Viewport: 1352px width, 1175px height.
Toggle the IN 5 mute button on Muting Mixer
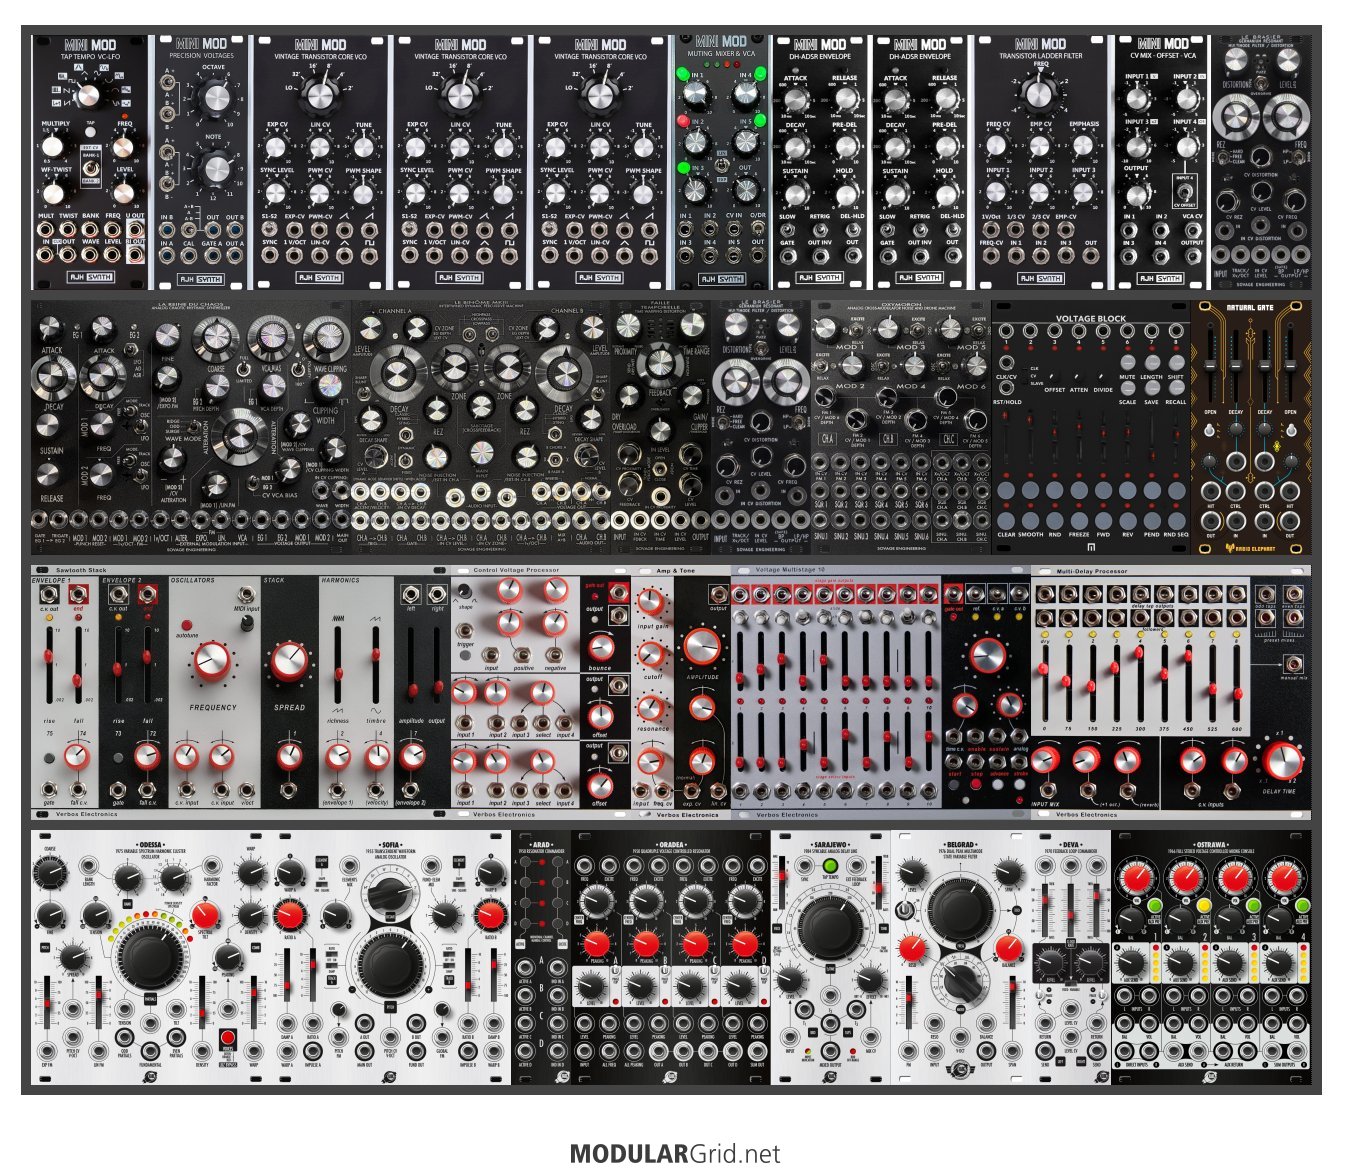[760, 121]
